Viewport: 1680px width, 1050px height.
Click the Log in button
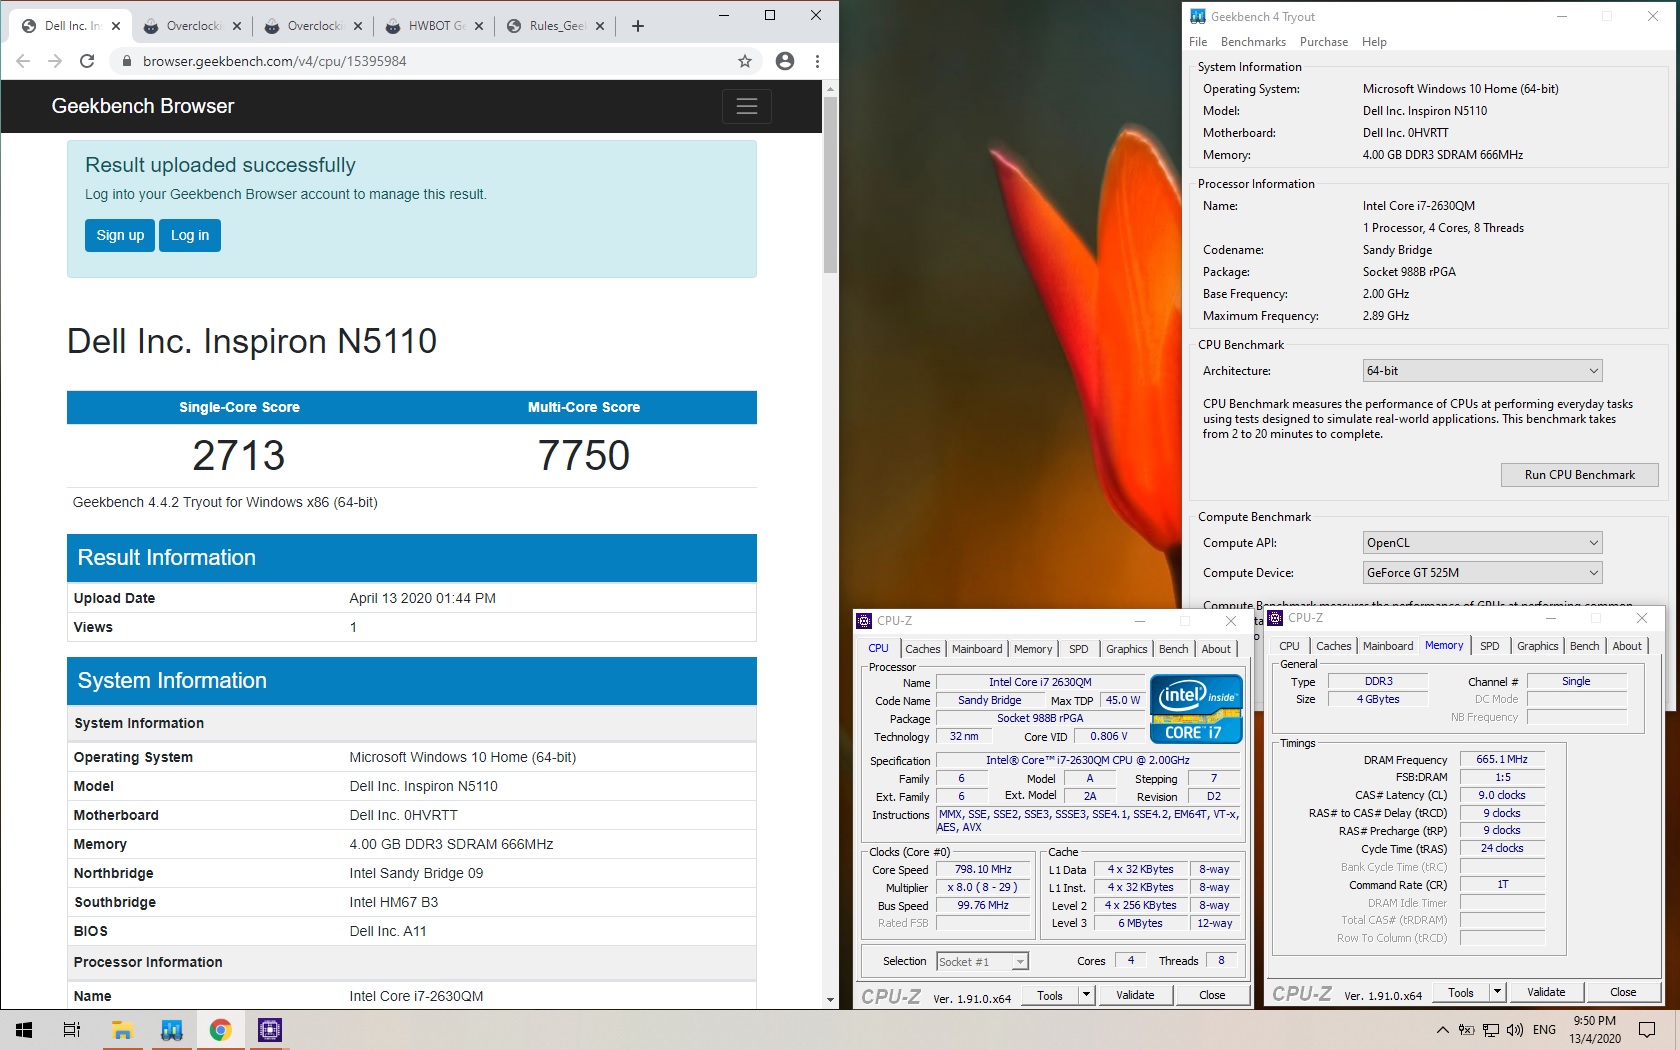190,235
